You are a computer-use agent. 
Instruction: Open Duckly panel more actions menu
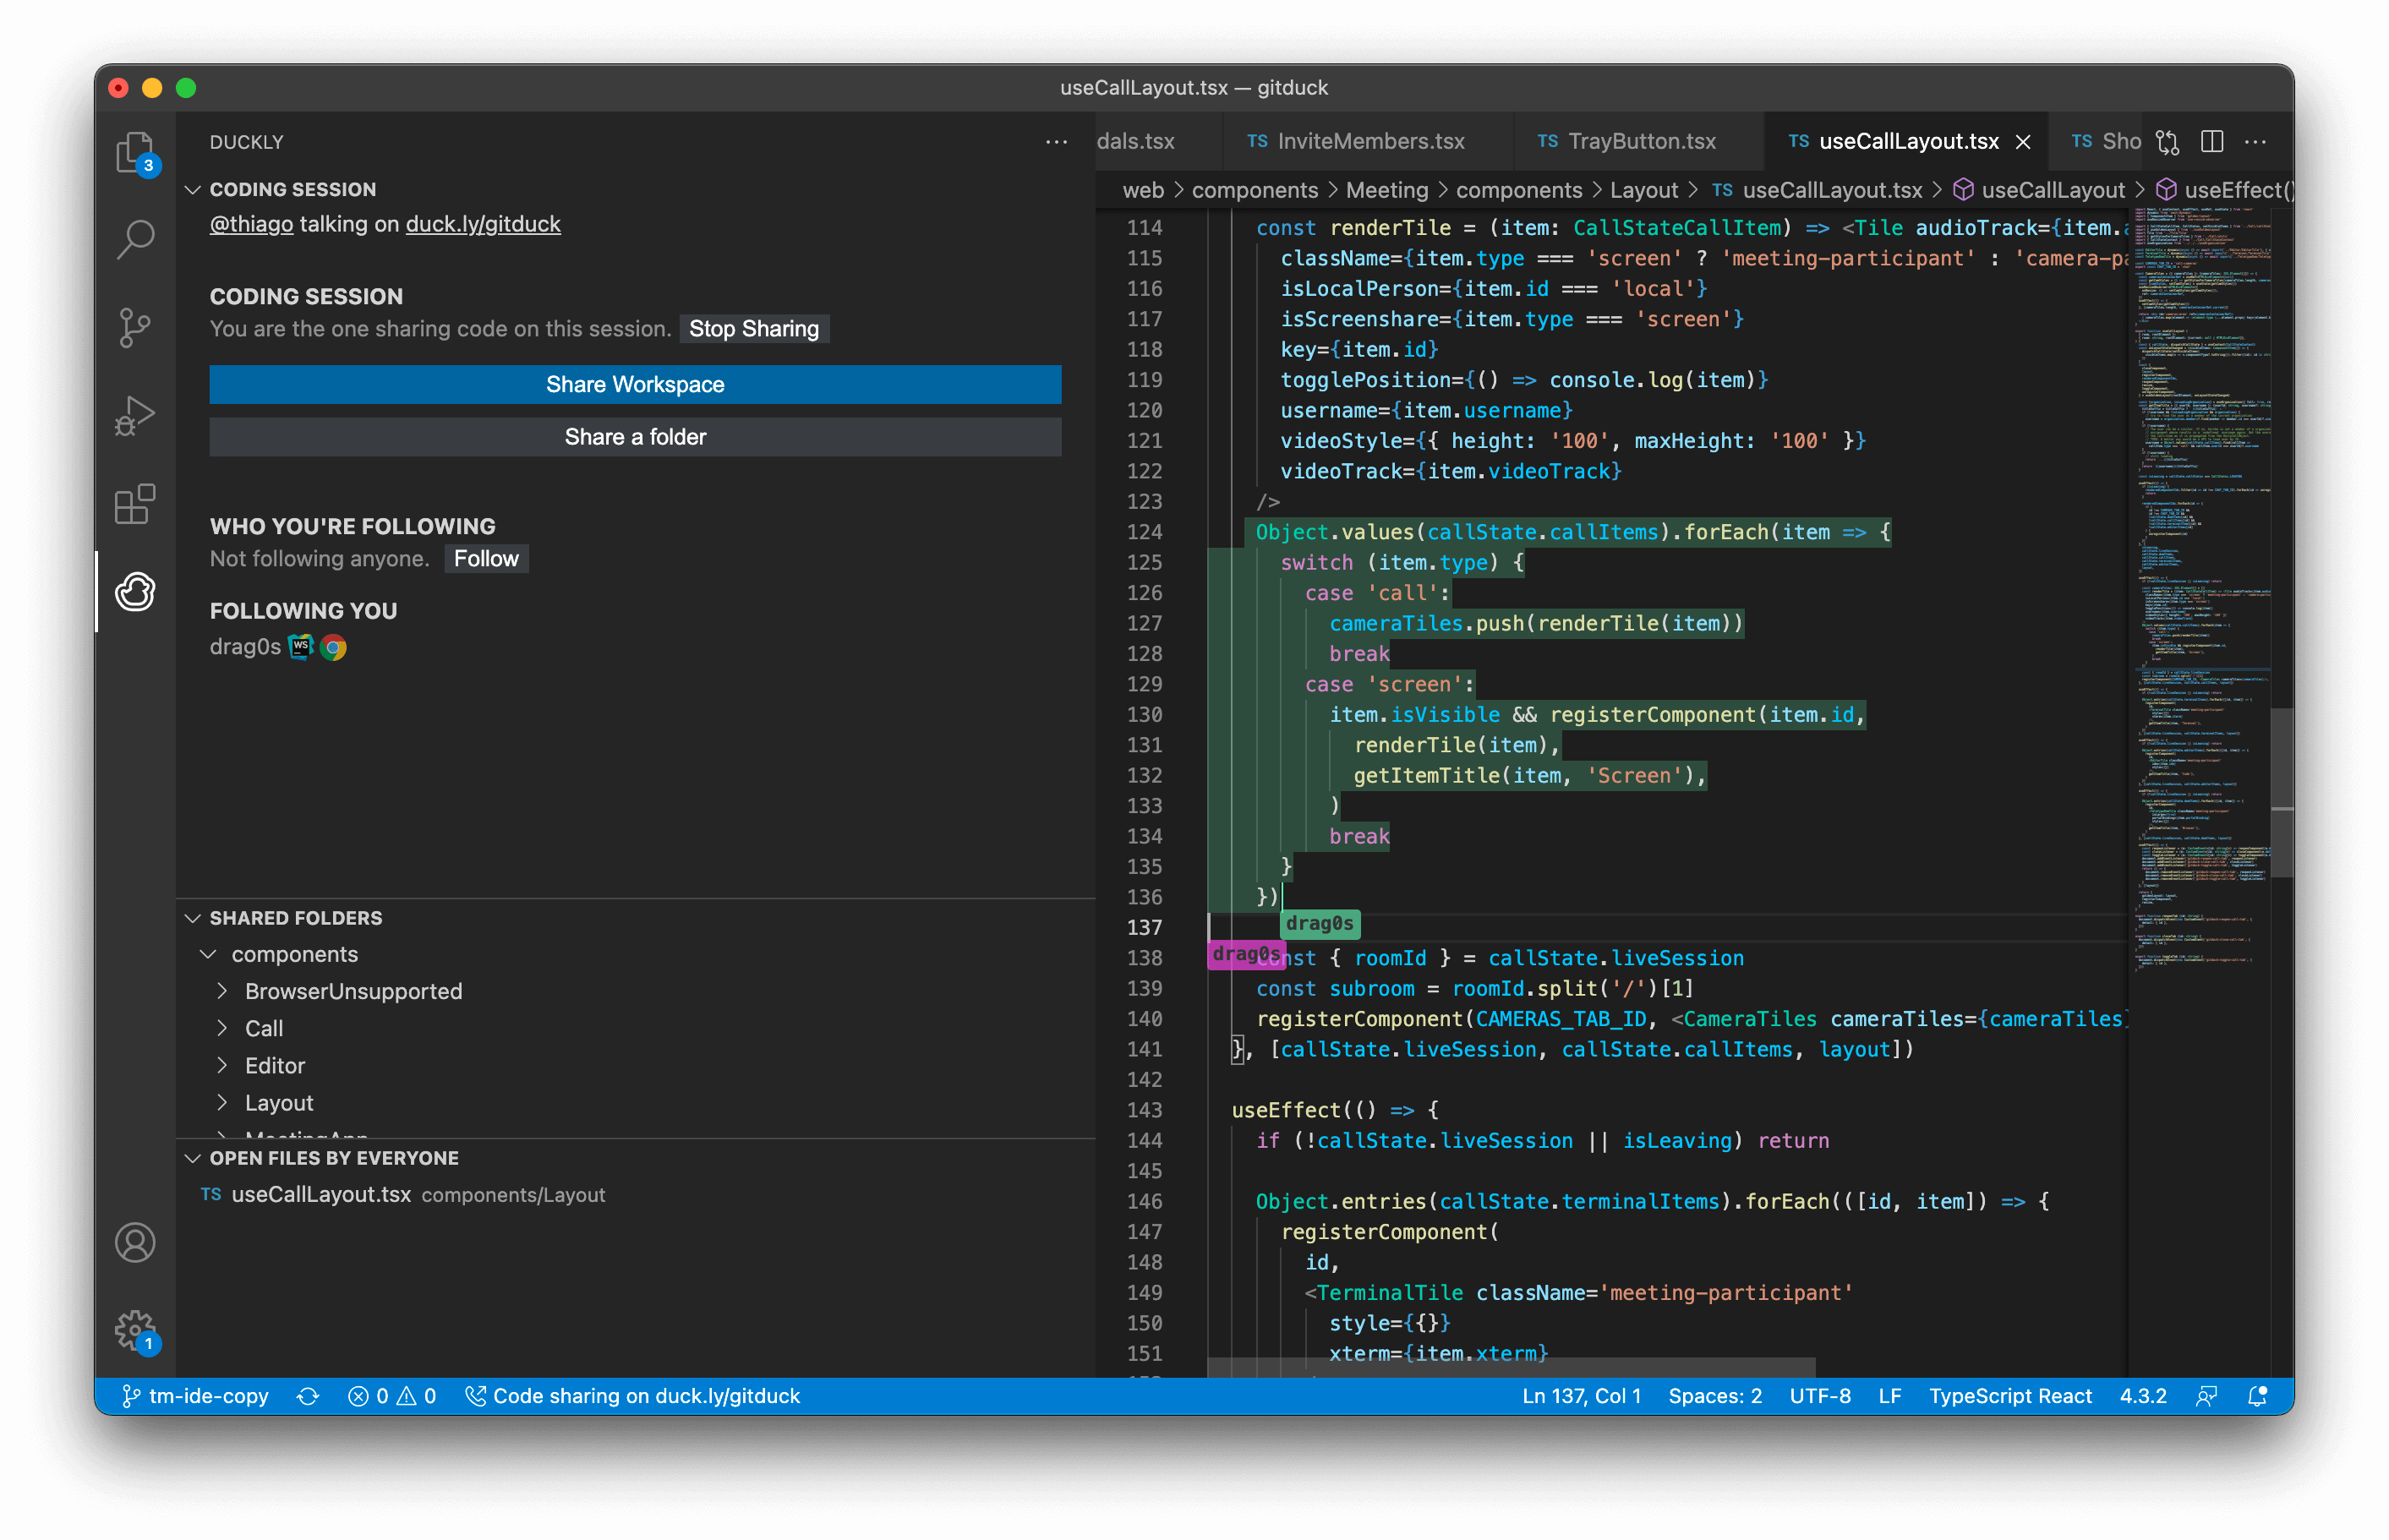click(1056, 142)
